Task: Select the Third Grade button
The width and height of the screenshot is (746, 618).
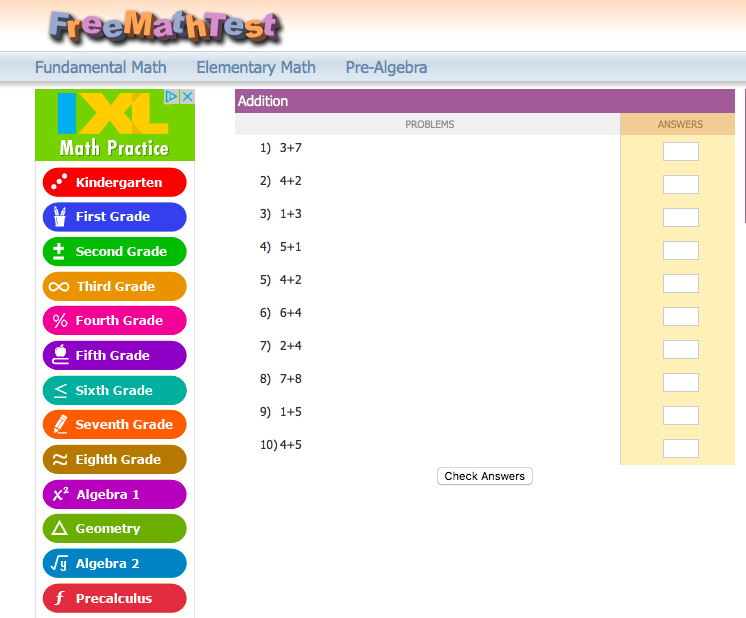Action: [115, 286]
